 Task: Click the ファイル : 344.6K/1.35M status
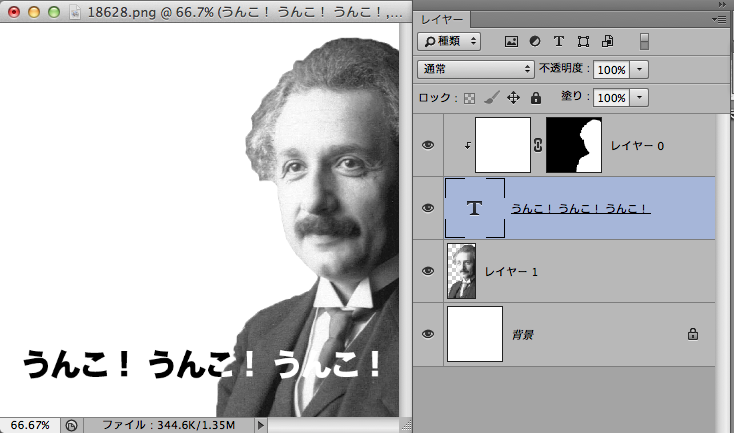169,425
